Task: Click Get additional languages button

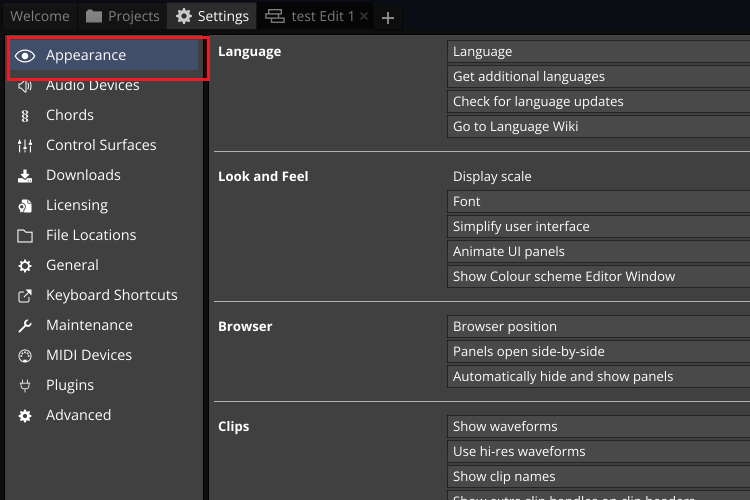Action: (x=598, y=77)
